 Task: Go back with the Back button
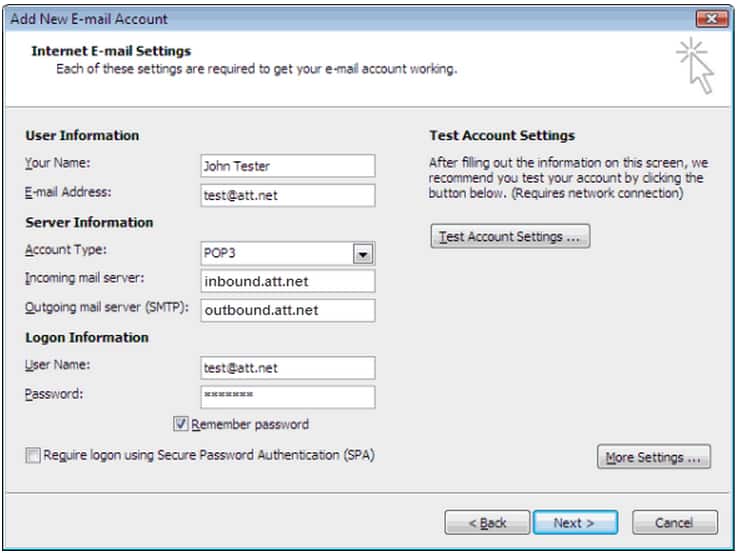[x=487, y=523]
